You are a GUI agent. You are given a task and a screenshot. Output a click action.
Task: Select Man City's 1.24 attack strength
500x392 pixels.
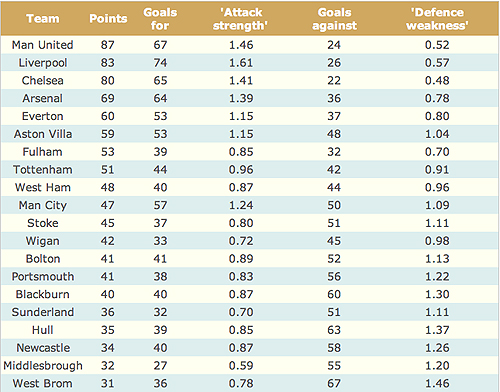pos(241,205)
